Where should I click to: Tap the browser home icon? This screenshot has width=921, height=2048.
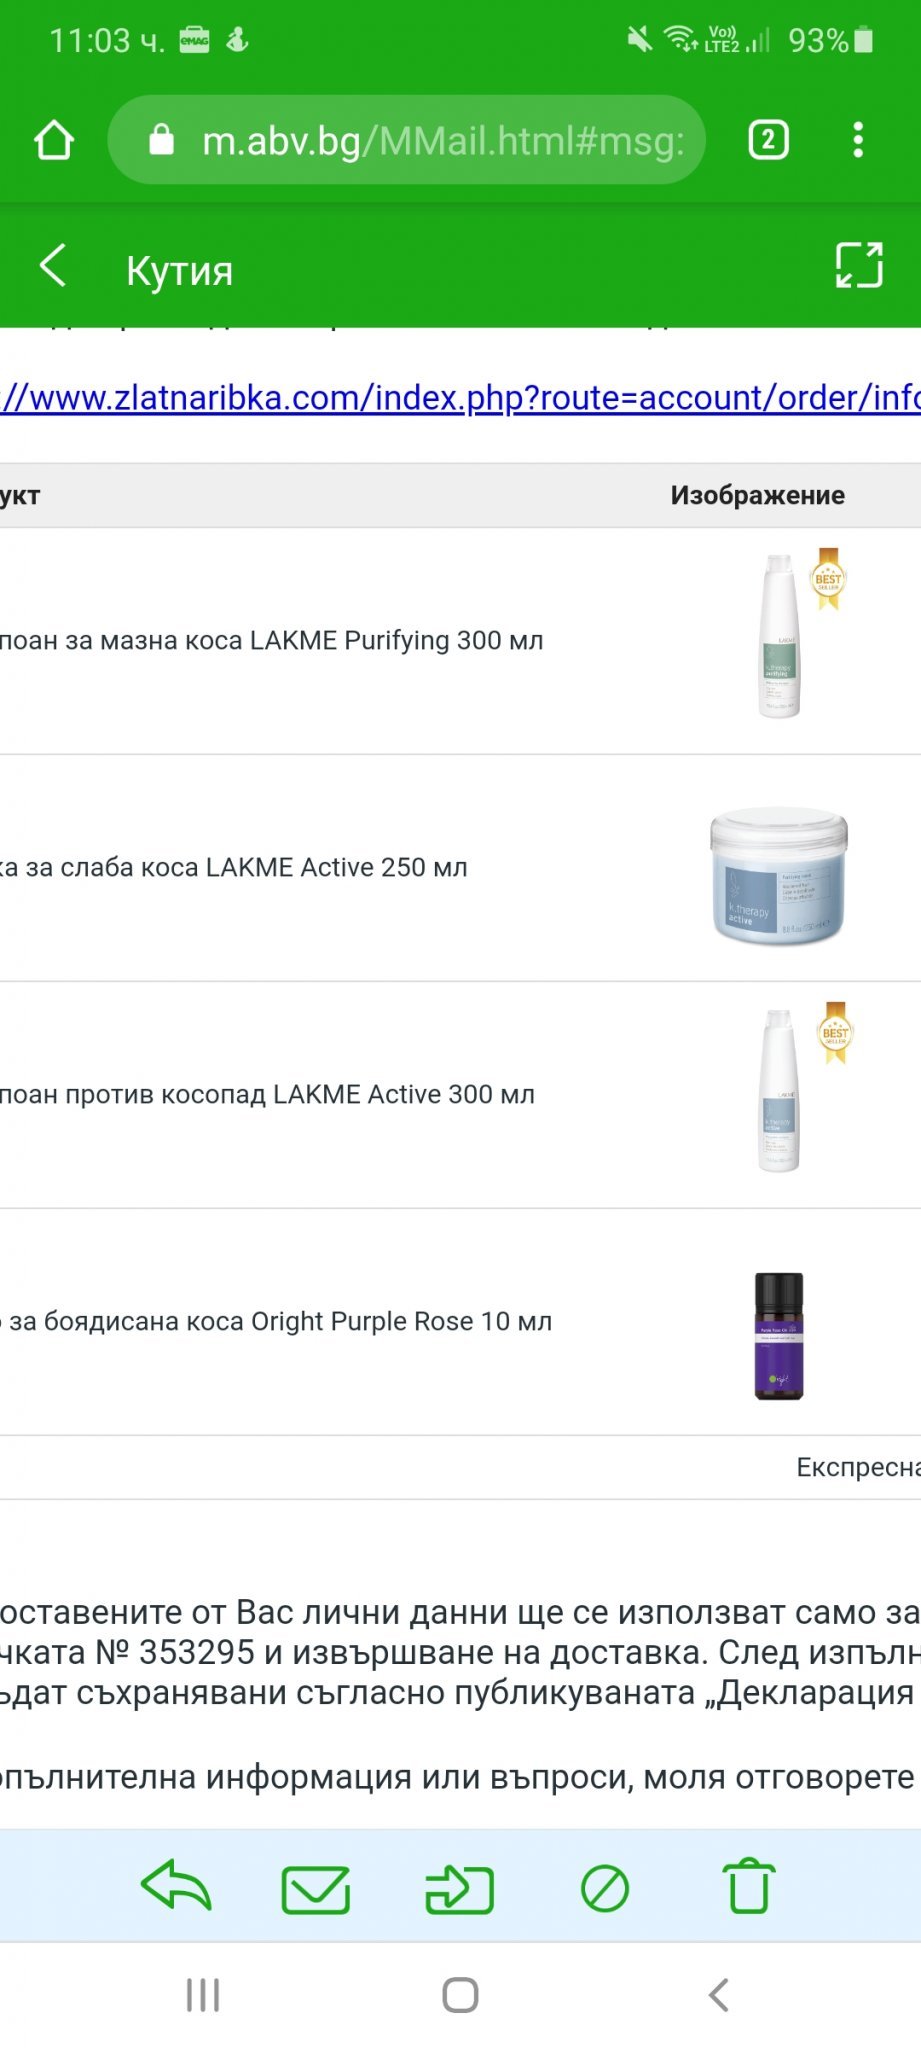coord(54,141)
